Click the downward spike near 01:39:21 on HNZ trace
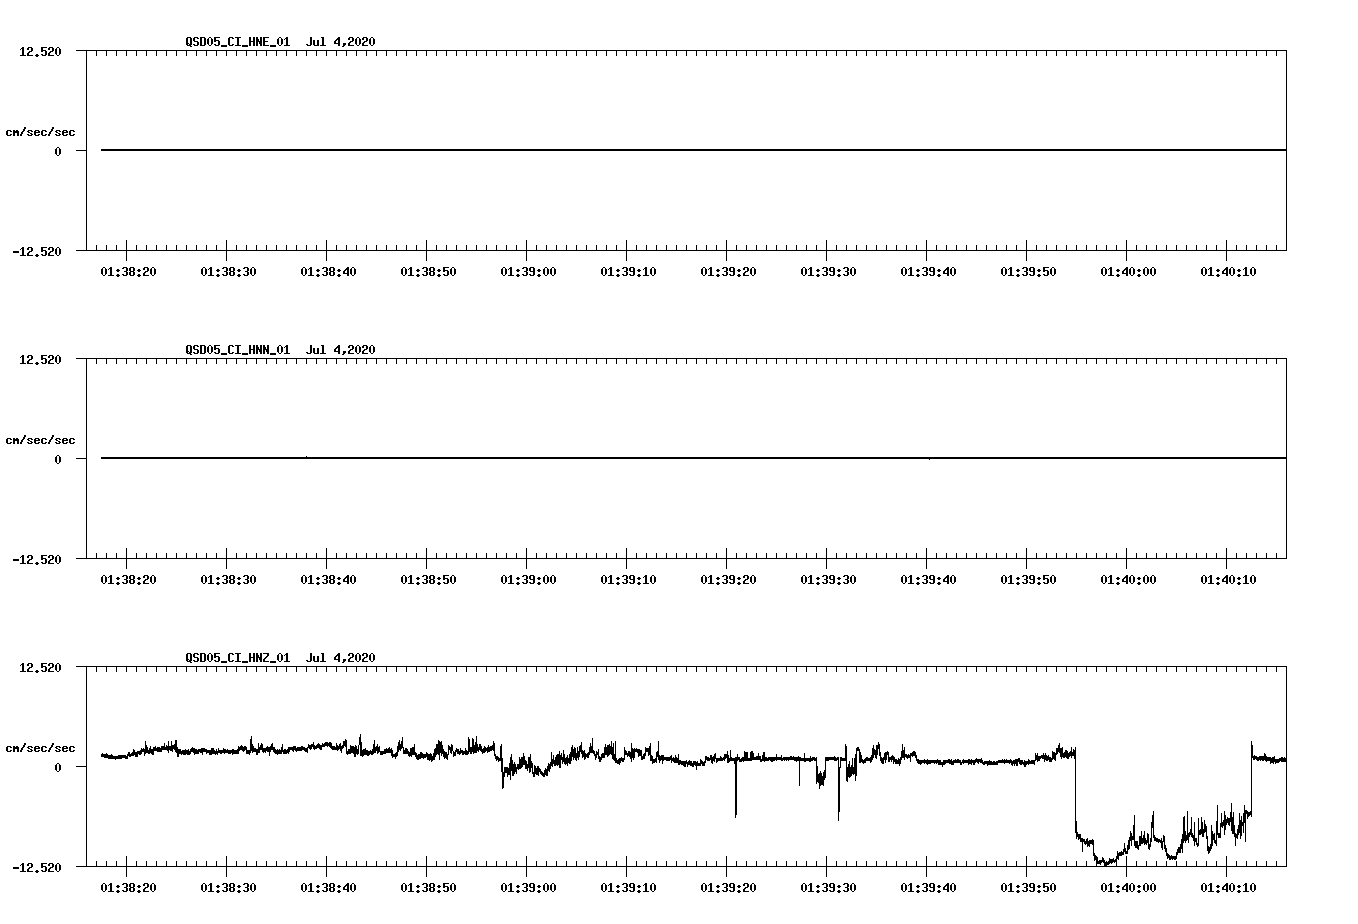This screenshot has height=924, width=1358. pyautogui.click(x=736, y=790)
